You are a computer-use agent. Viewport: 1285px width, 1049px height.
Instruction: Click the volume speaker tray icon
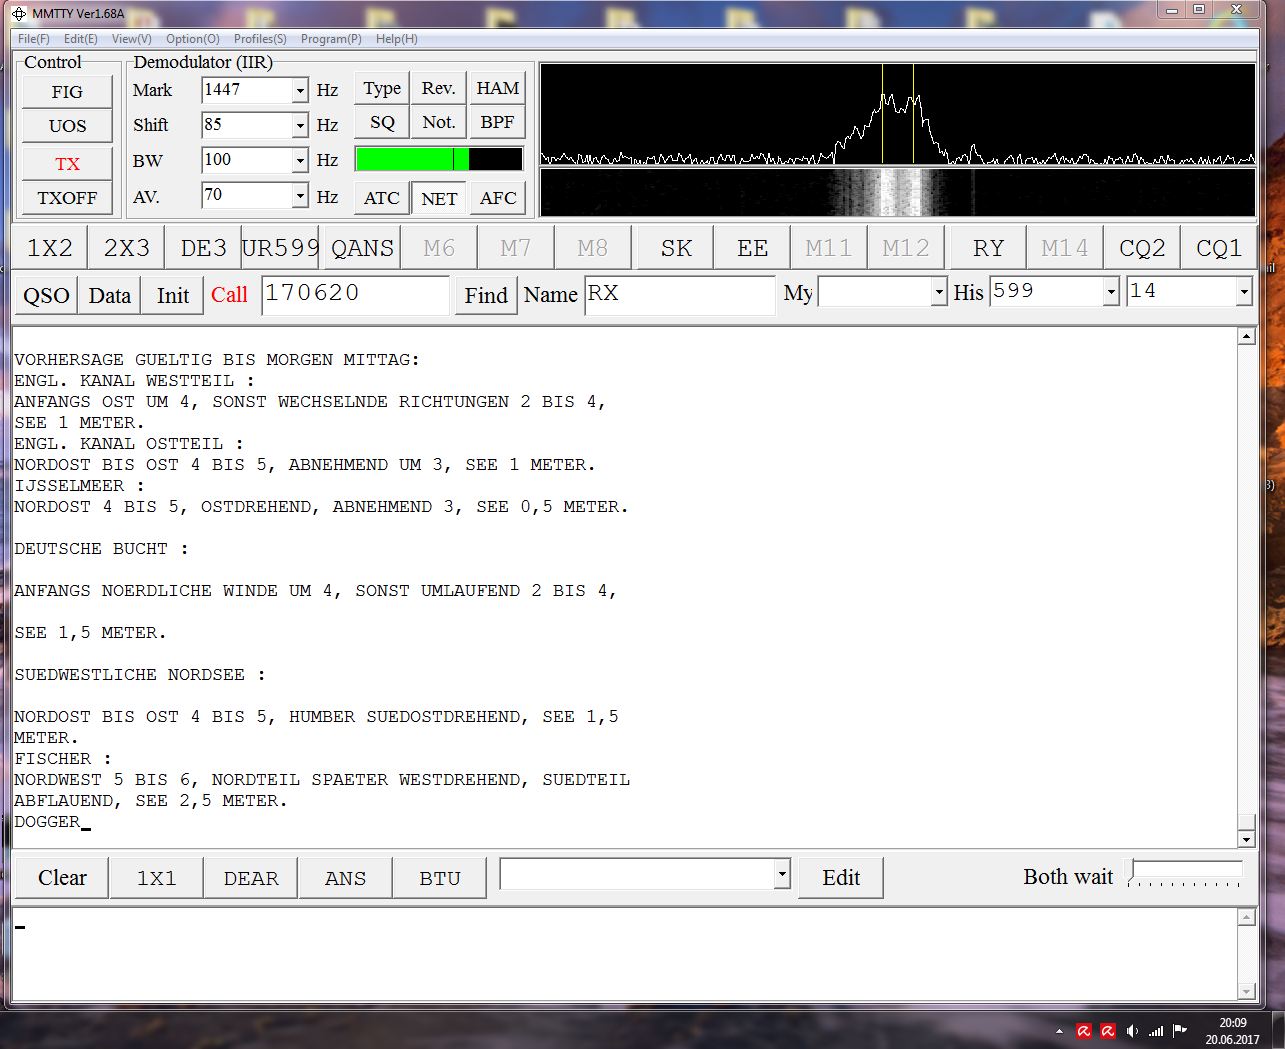[1132, 1031]
